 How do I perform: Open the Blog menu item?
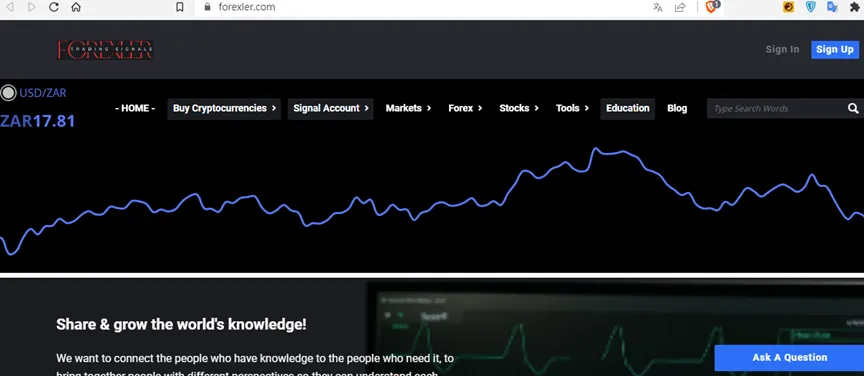pyautogui.click(x=677, y=109)
